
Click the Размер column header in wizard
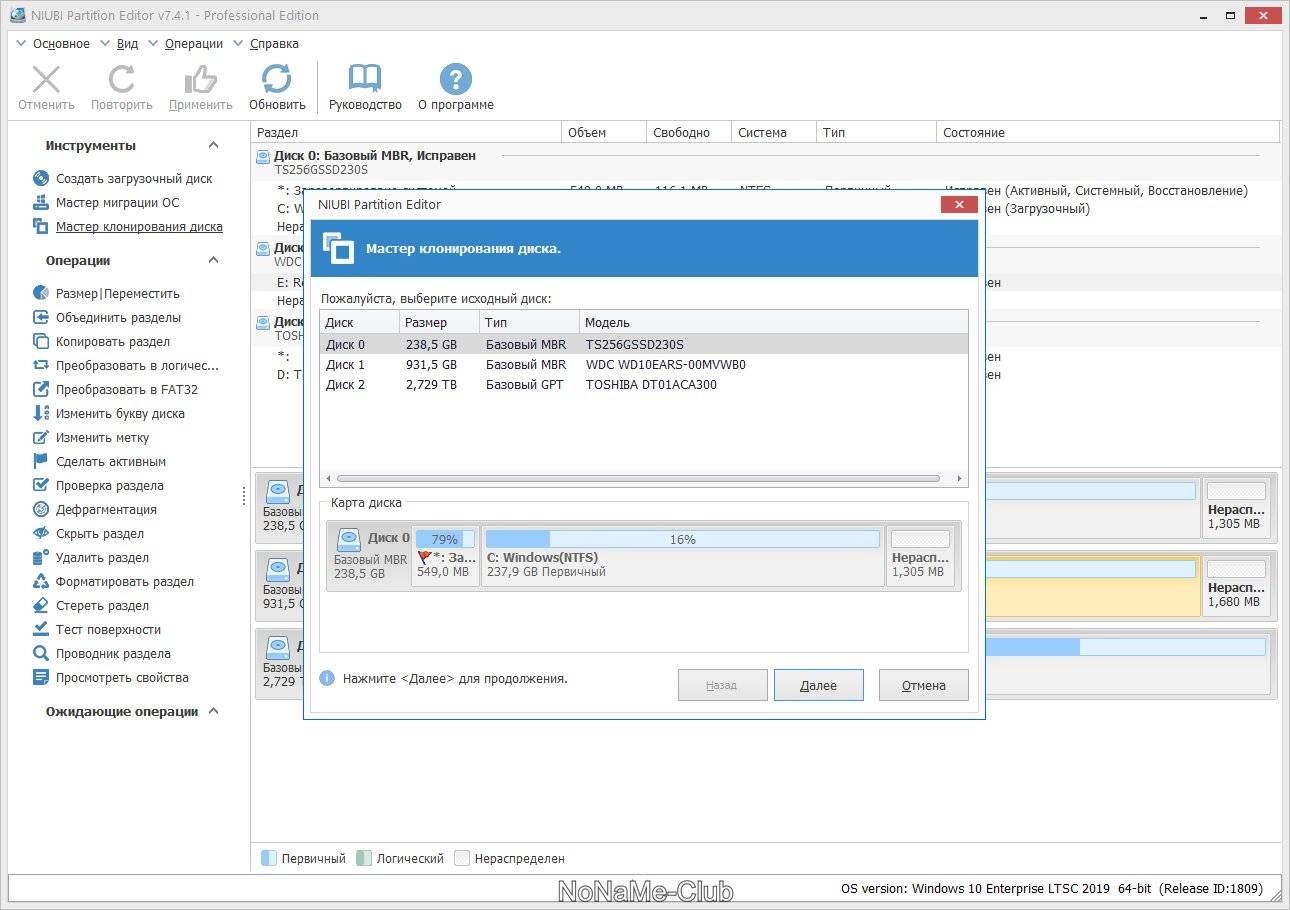pos(439,322)
